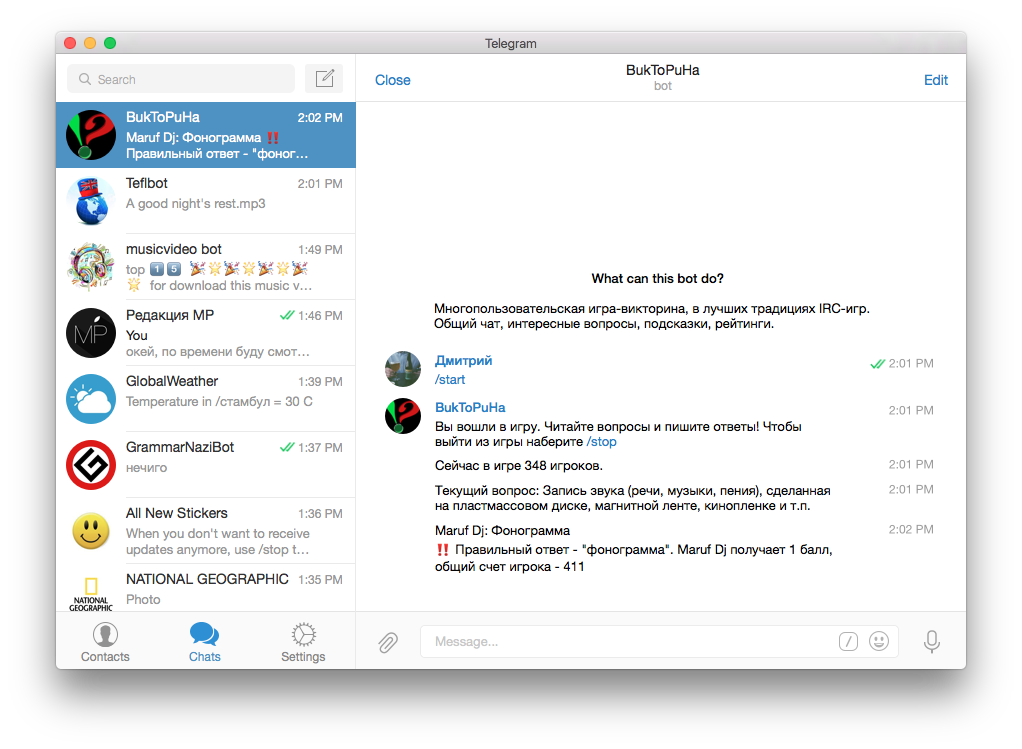Click the compose new message icon
This screenshot has height=749, width=1022.
tap(325, 79)
